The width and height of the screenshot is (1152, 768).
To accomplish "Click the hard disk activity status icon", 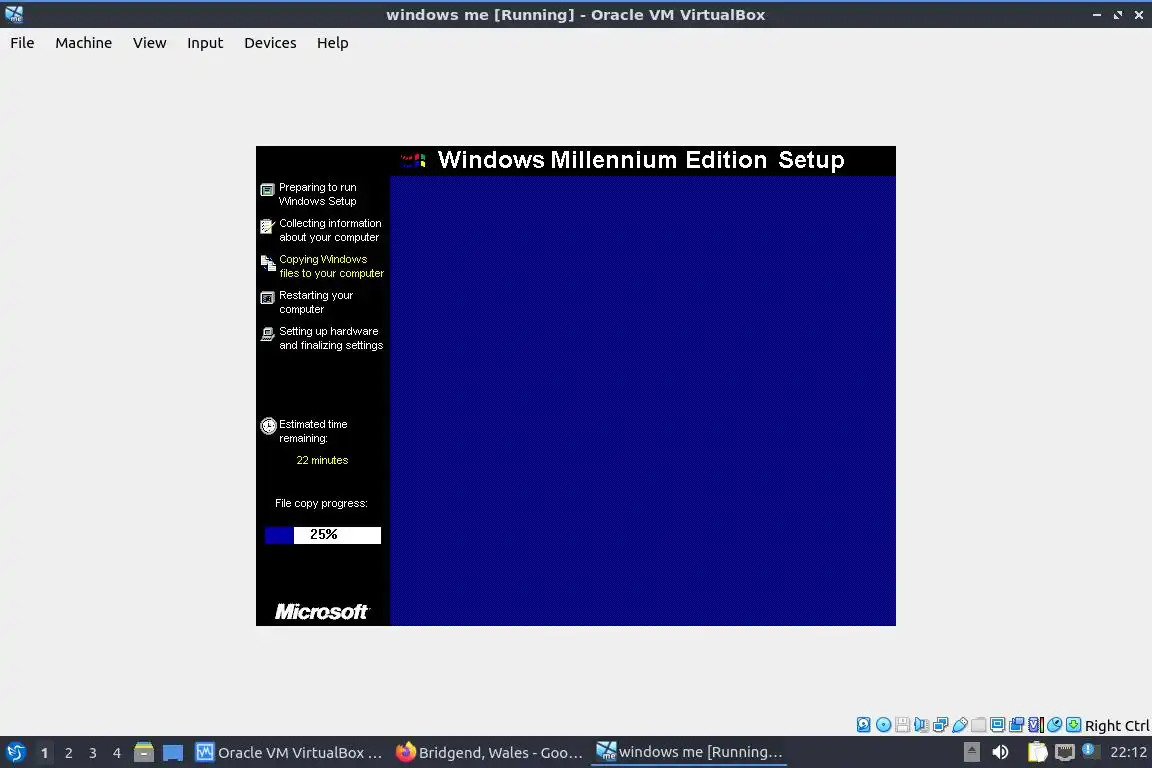I will pos(864,725).
